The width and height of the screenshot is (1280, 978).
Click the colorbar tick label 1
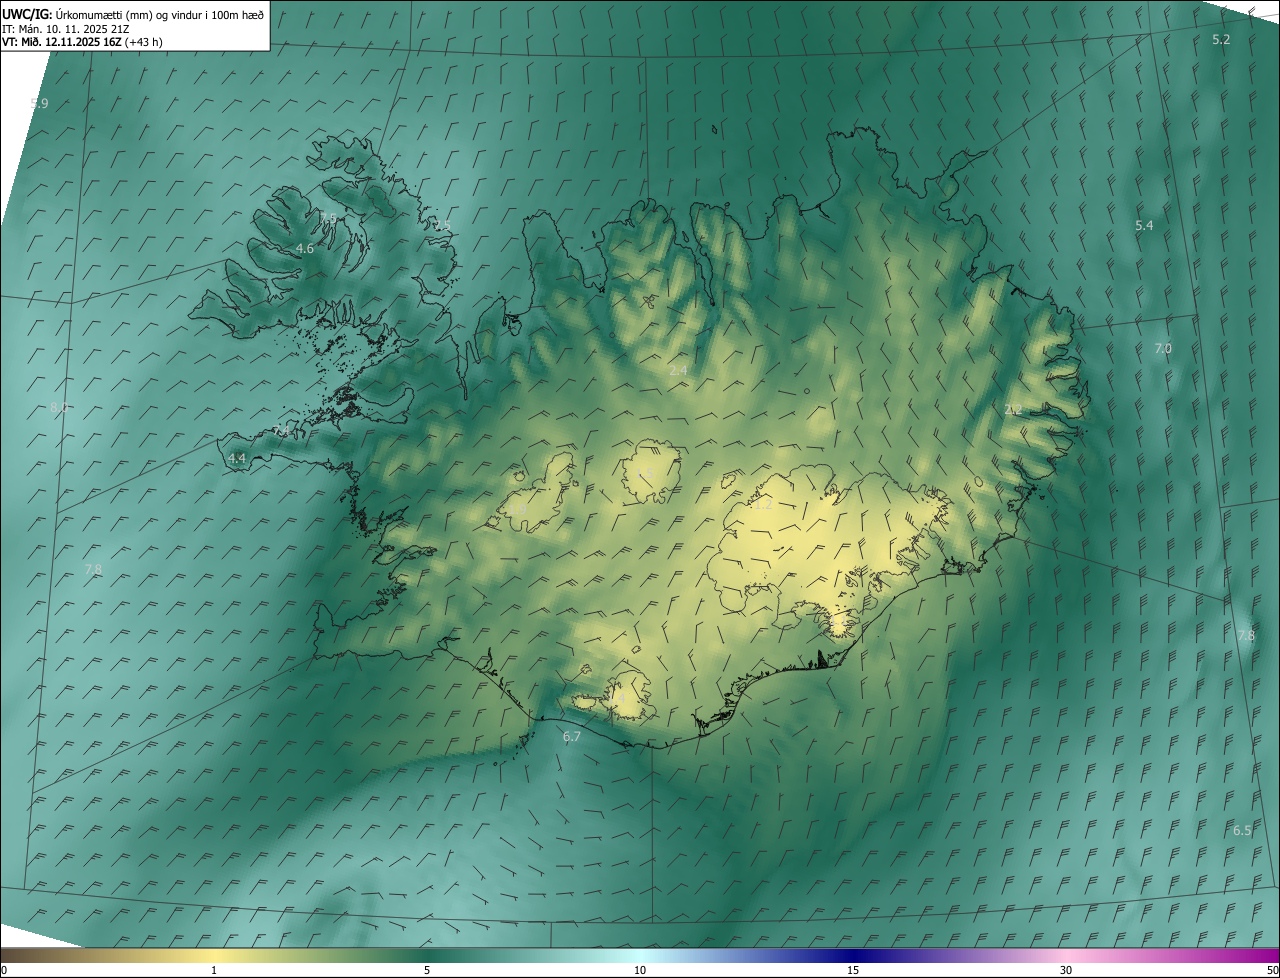pos(214,970)
